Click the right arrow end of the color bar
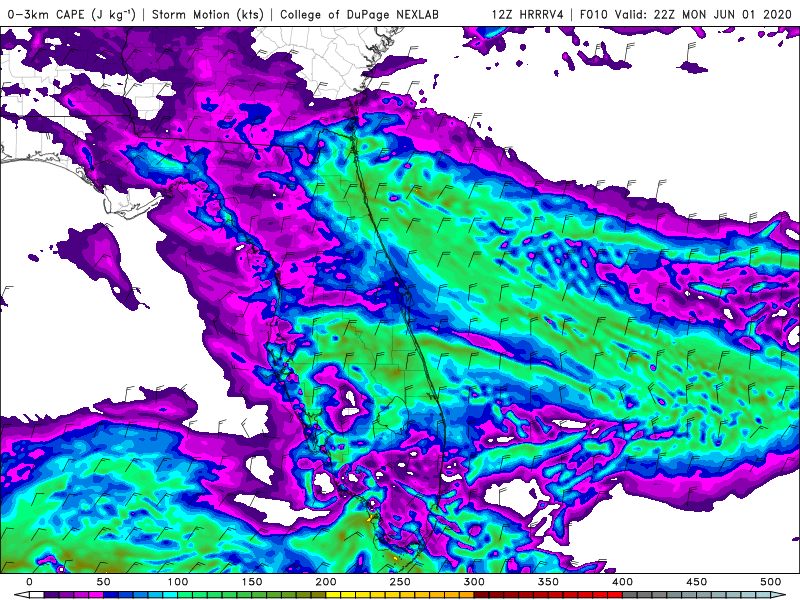The width and height of the screenshot is (800, 600). (x=778, y=595)
